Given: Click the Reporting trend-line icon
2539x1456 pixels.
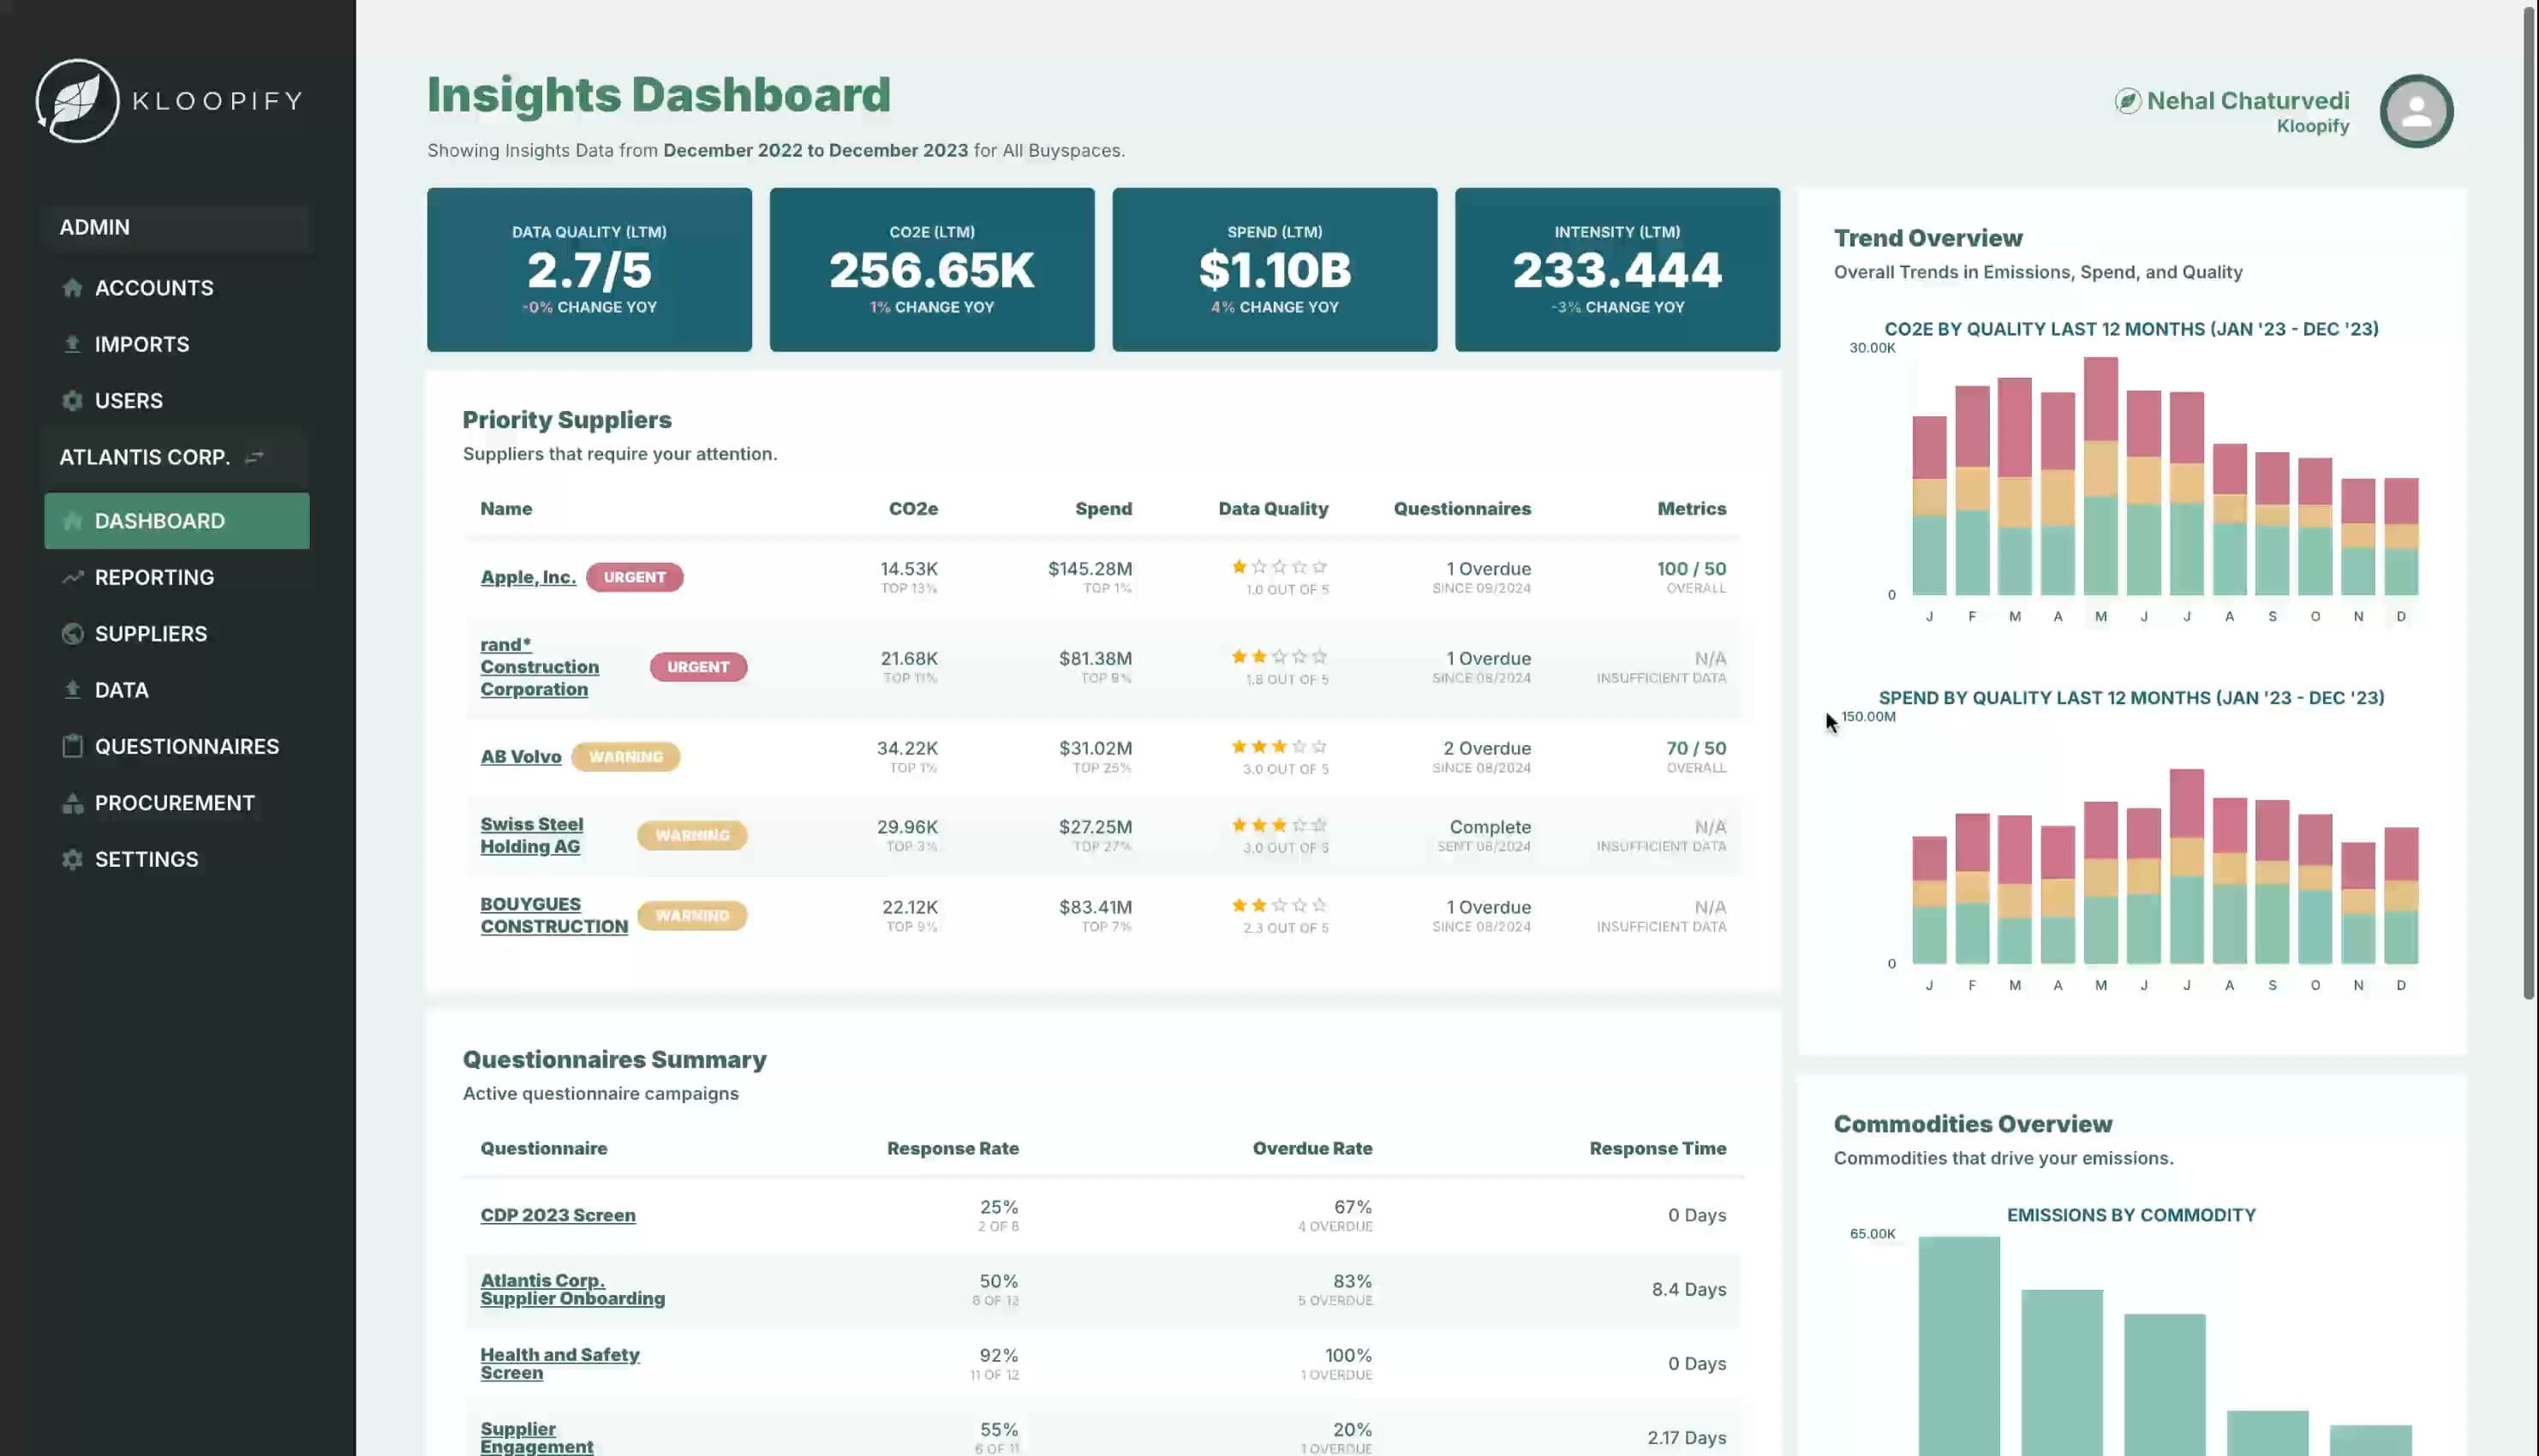Looking at the screenshot, I should click(x=72, y=577).
